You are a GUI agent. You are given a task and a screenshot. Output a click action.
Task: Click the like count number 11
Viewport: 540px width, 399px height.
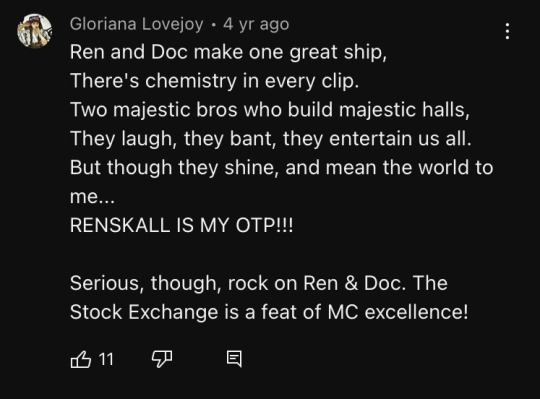tap(106, 359)
